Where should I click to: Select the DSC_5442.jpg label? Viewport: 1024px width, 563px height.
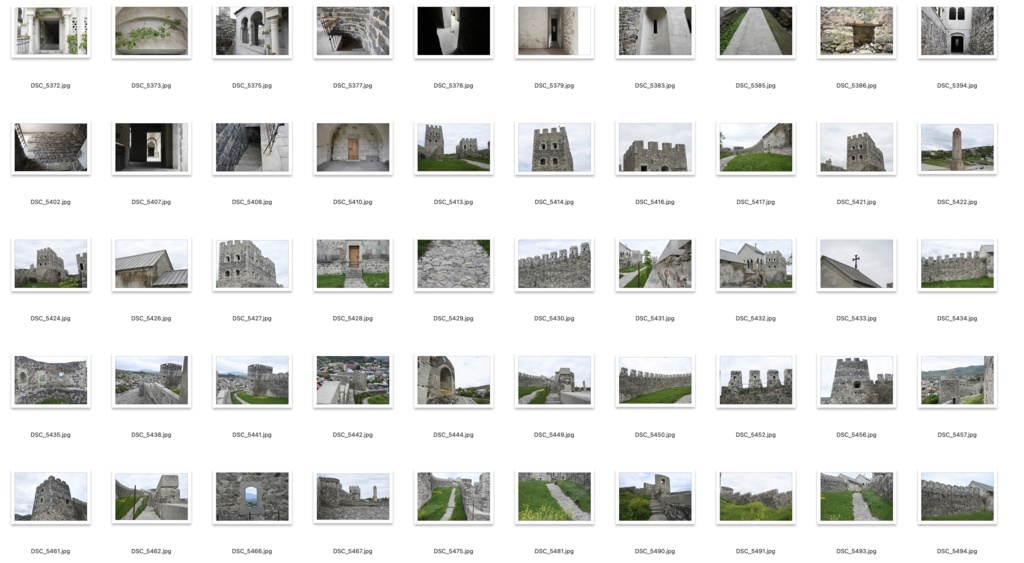(353, 434)
